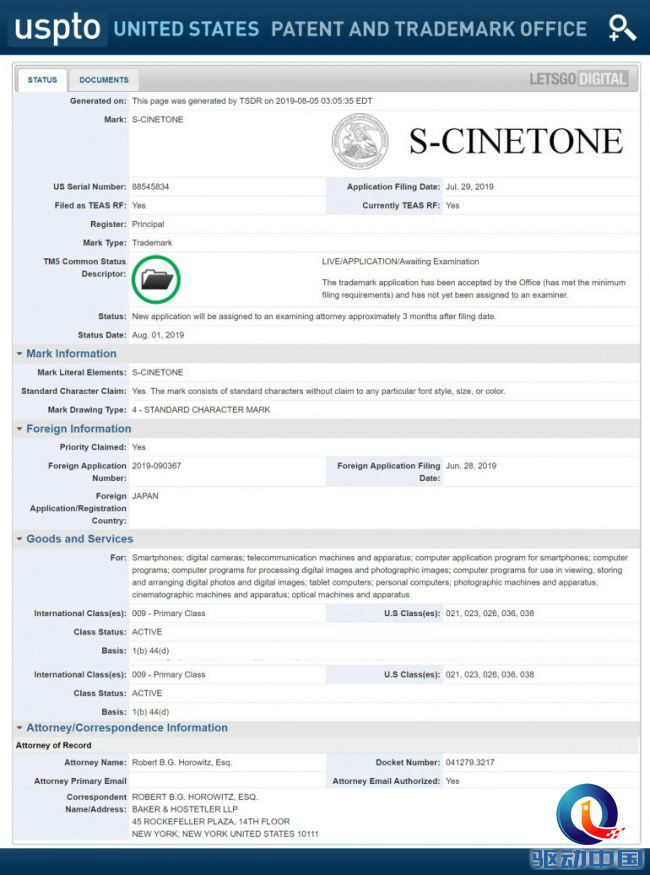Image resolution: width=650 pixels, height=875 pixels.
Task: Collapse the Foreign Information section
Action: (18, 428)
